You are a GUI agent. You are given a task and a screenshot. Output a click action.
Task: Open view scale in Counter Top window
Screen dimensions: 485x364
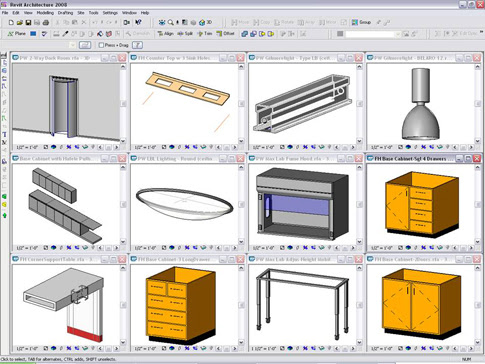146,147
